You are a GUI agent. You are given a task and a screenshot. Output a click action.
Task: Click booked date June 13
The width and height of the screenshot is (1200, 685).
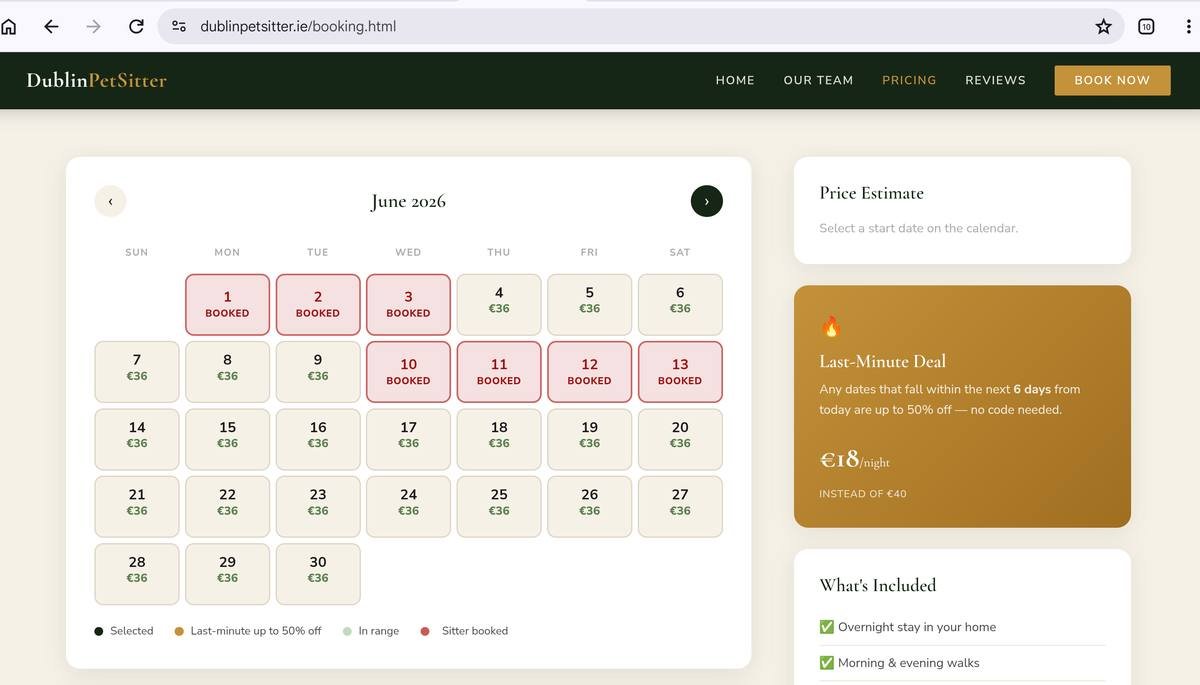(680, 372)
